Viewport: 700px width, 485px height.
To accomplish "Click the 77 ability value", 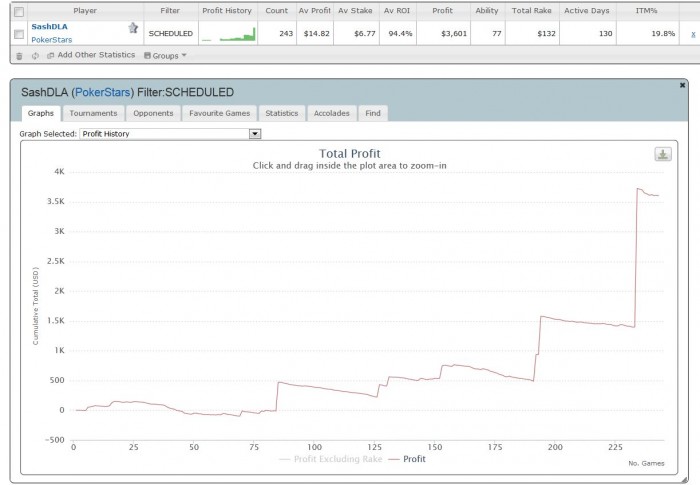I will pyautogui.click(x=497, y=33).
